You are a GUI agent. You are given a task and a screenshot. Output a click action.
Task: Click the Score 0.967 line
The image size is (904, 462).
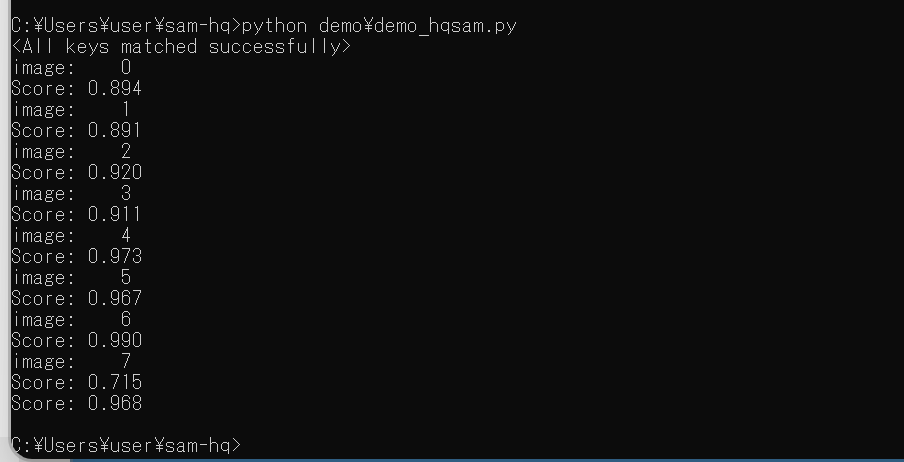(x=77, y=298)
